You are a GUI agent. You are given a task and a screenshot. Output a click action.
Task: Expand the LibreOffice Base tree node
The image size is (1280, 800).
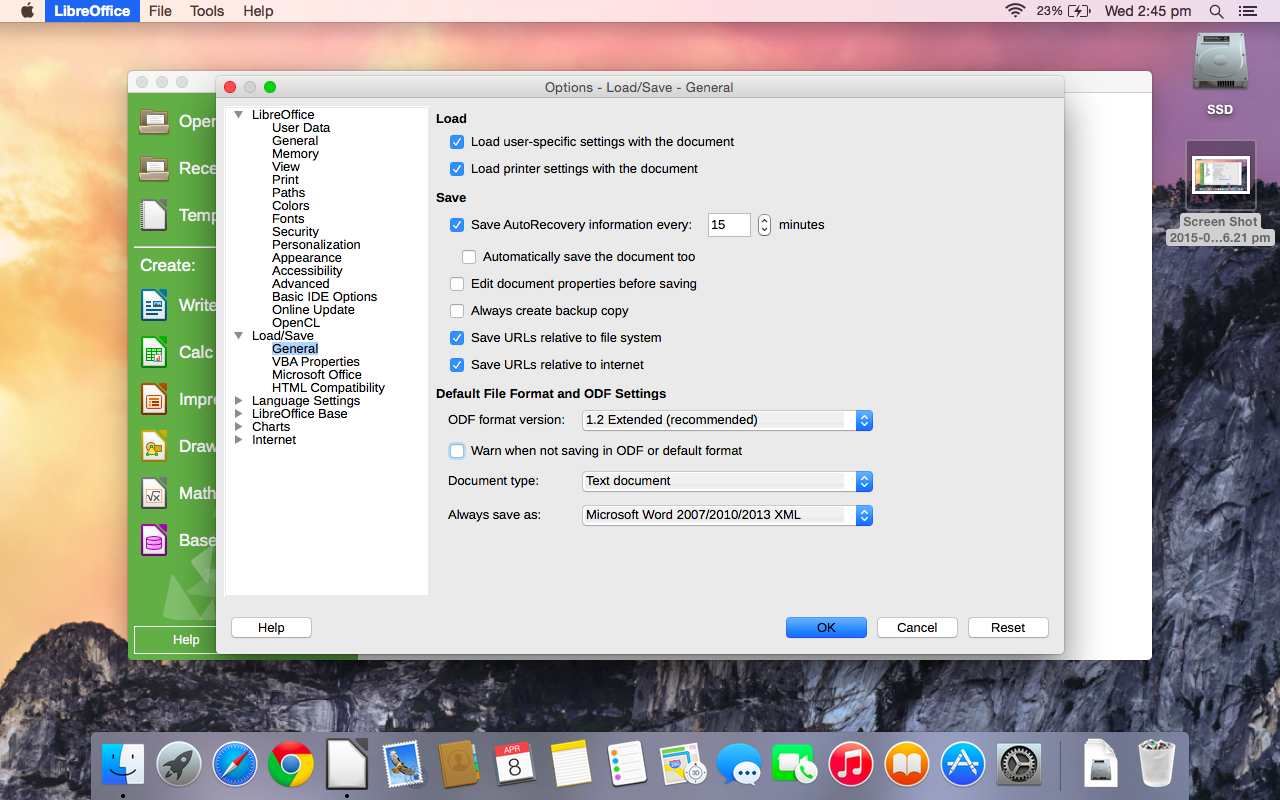click(238, 414)
